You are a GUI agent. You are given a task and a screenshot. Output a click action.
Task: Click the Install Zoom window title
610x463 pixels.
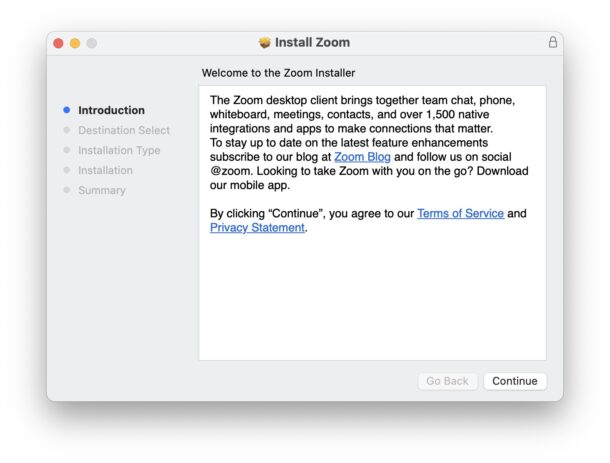click(313, 43)
